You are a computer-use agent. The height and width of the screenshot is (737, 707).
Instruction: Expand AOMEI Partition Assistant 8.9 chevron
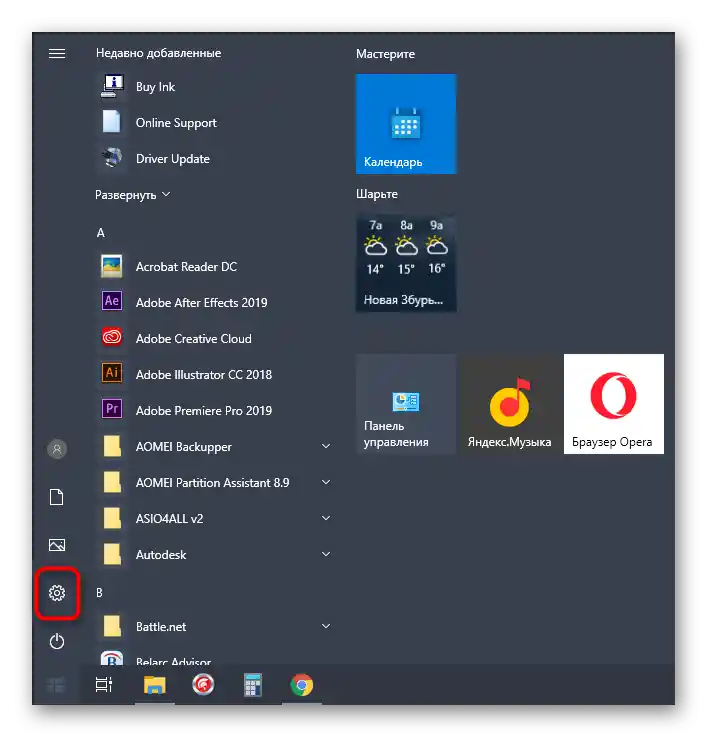326,482
